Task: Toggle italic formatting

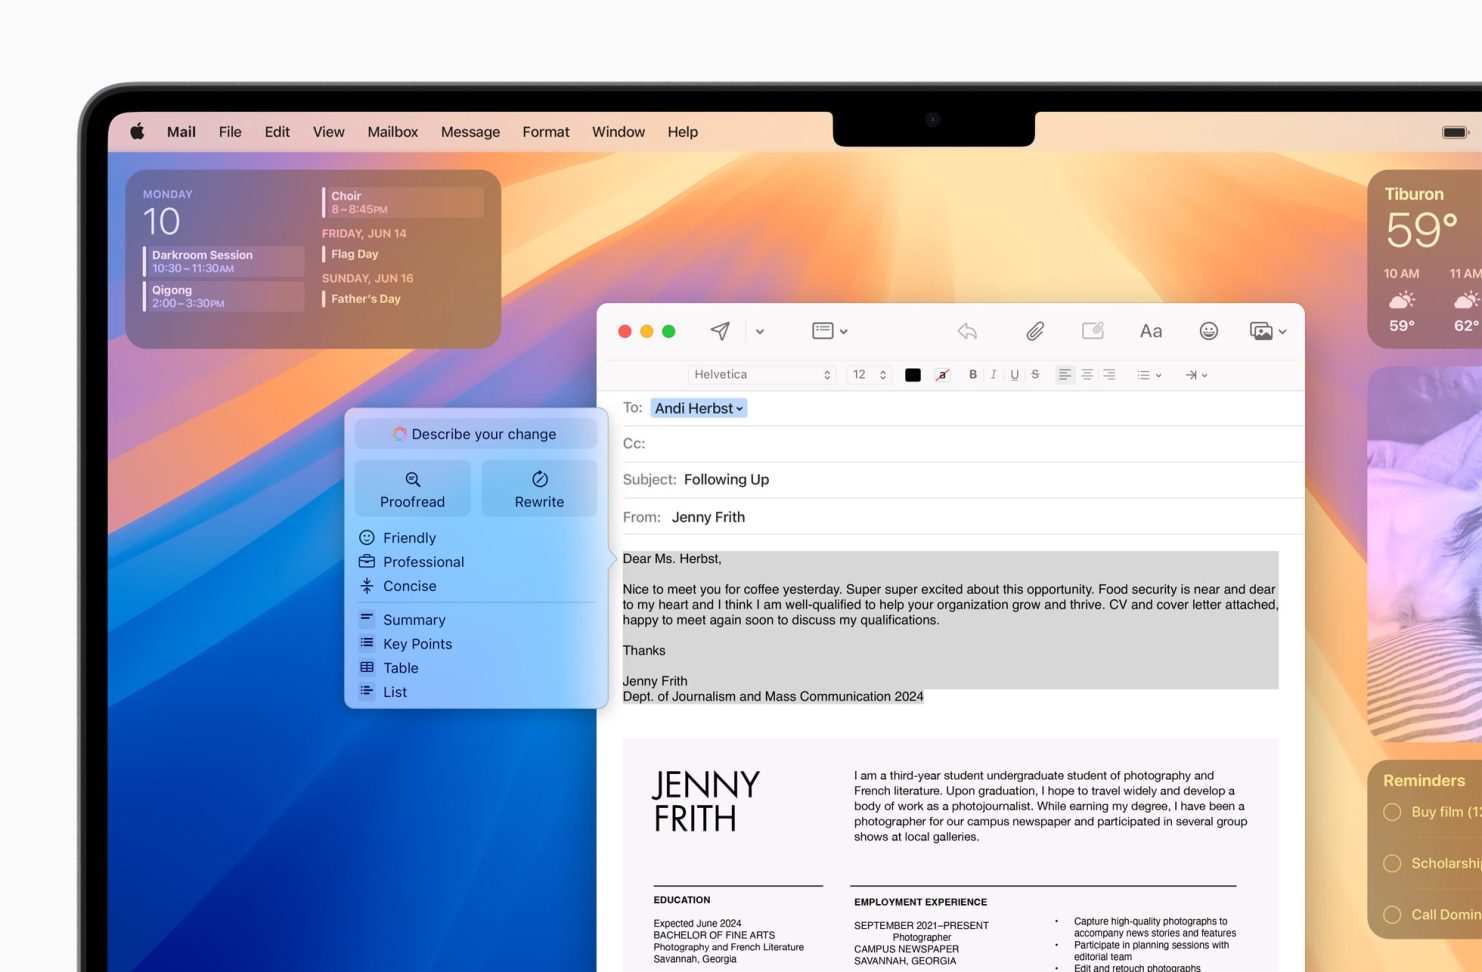Action: click(x=993, y=375)
